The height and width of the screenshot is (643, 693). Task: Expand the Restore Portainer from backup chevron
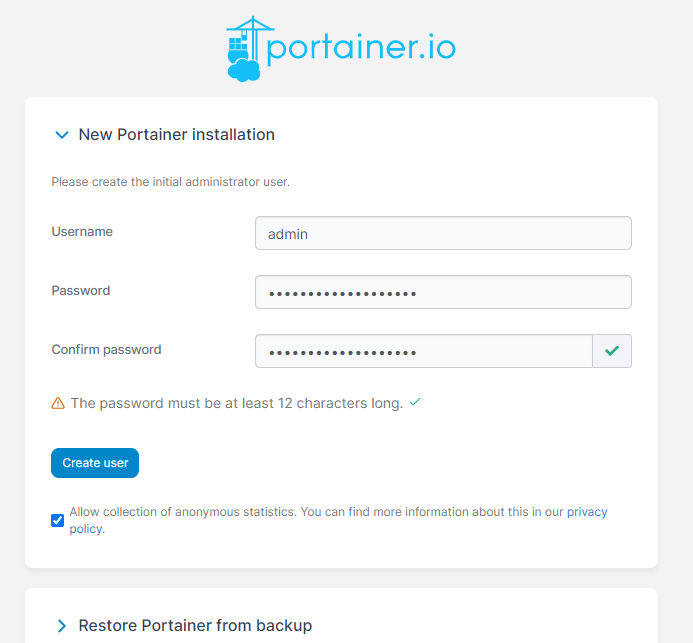click(x=62, y=625)
